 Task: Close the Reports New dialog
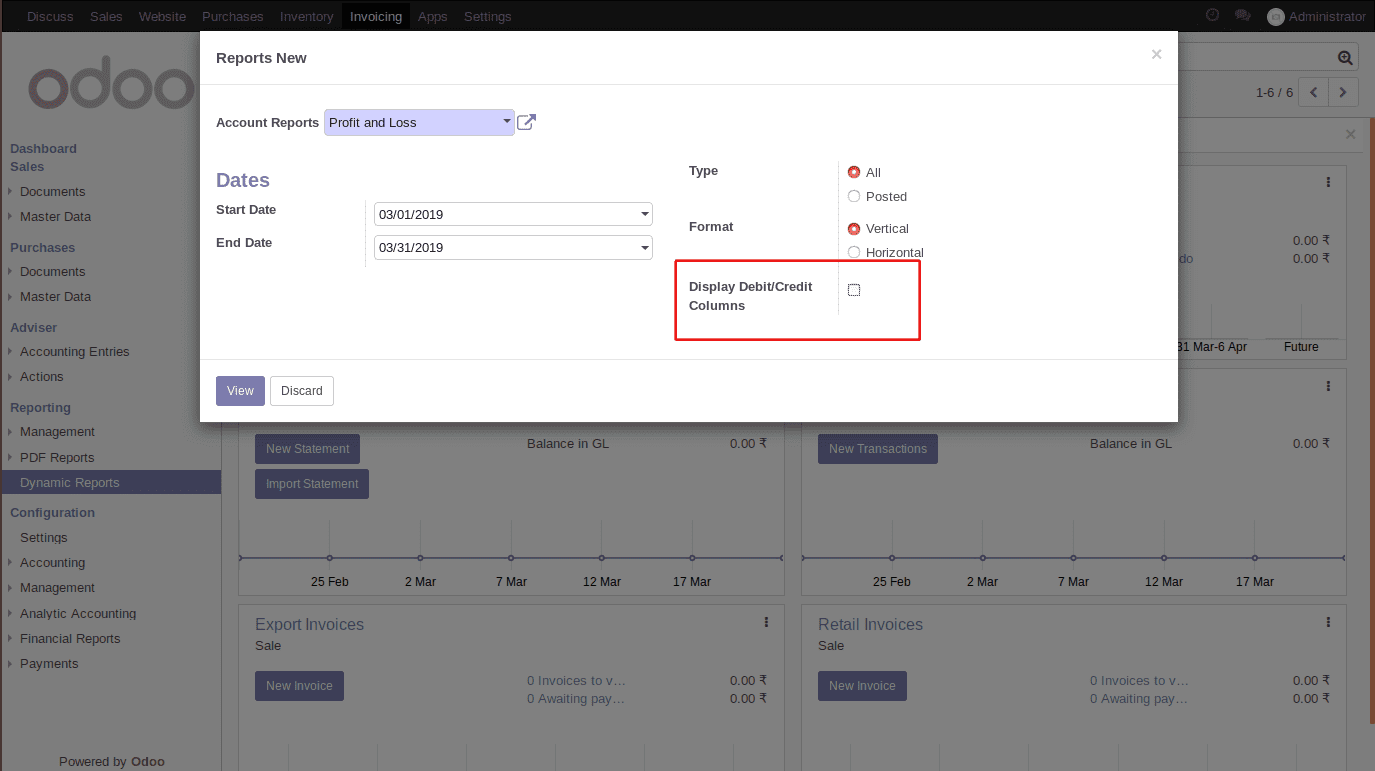[x=1156, y=55]
